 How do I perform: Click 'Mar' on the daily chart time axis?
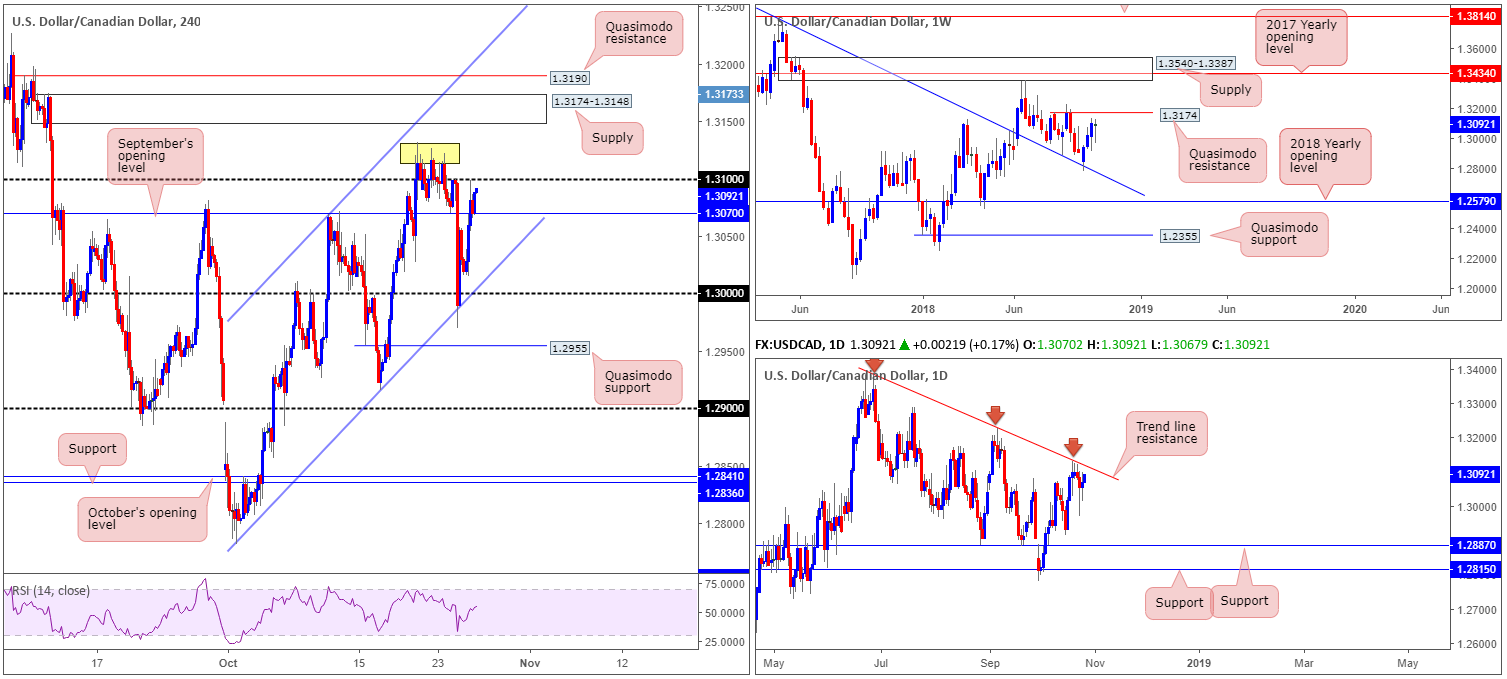point(1304,662)
